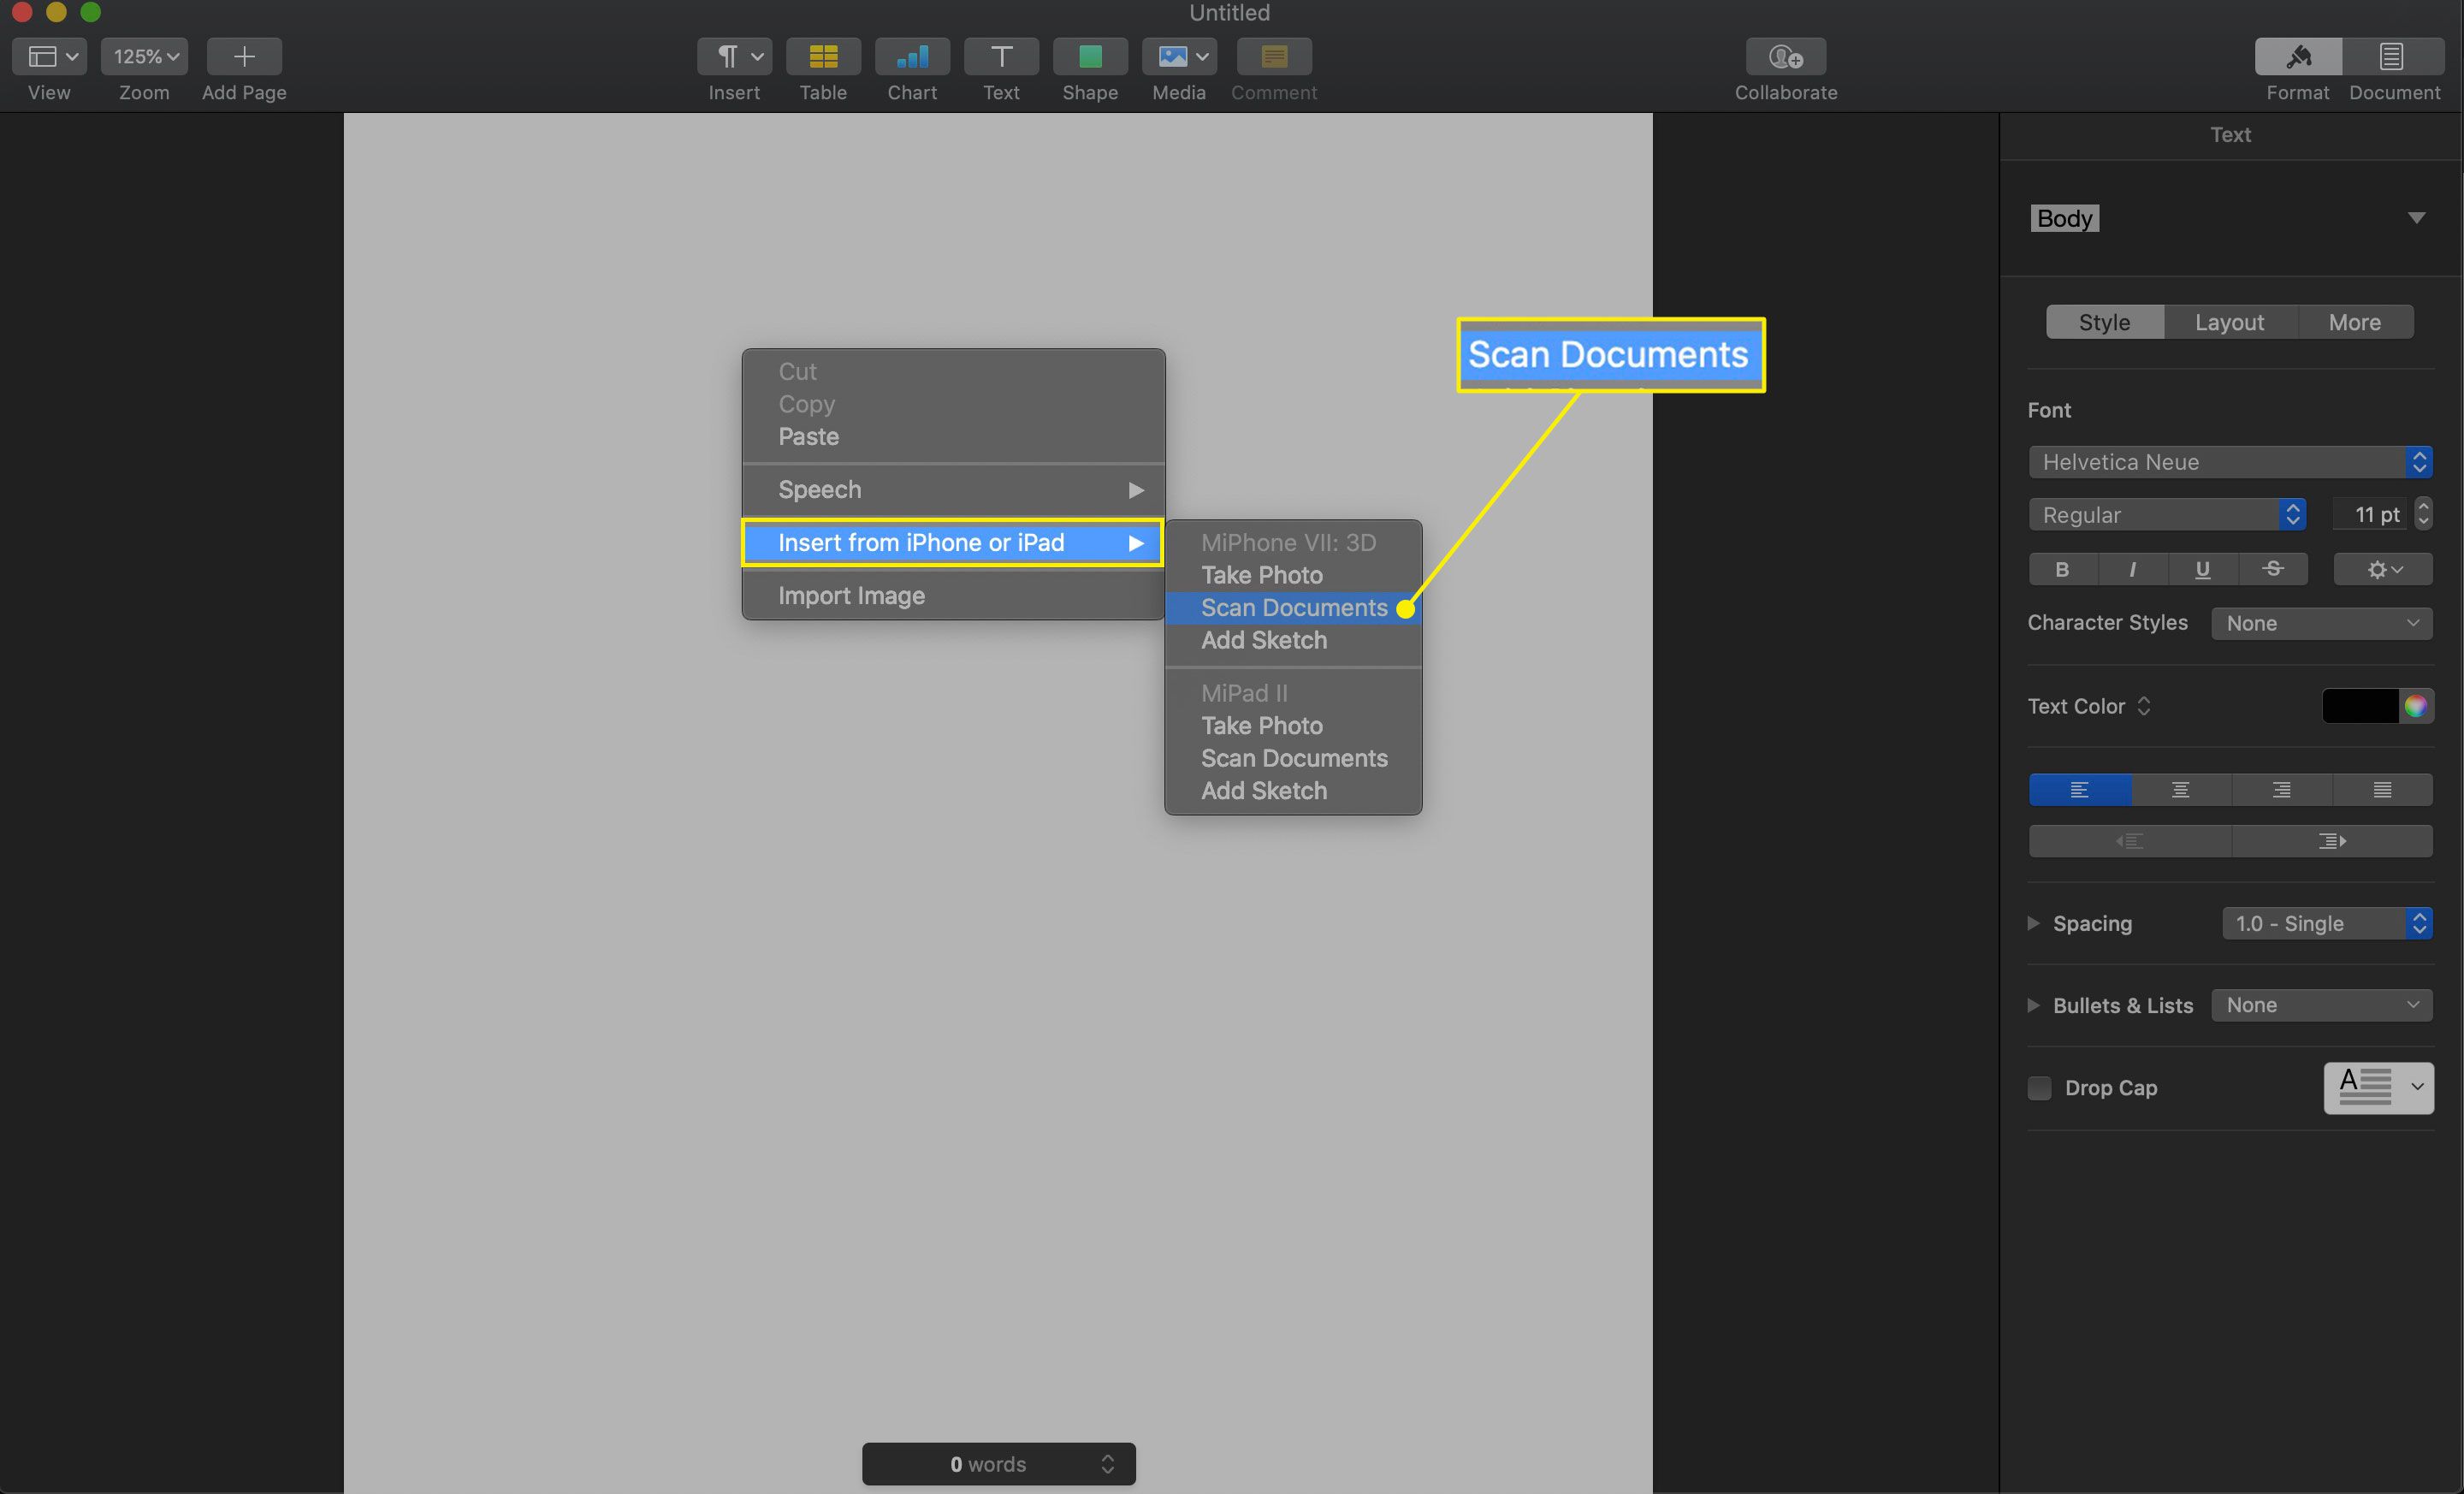Click the font size stepper arrows

click(2423, 514)
